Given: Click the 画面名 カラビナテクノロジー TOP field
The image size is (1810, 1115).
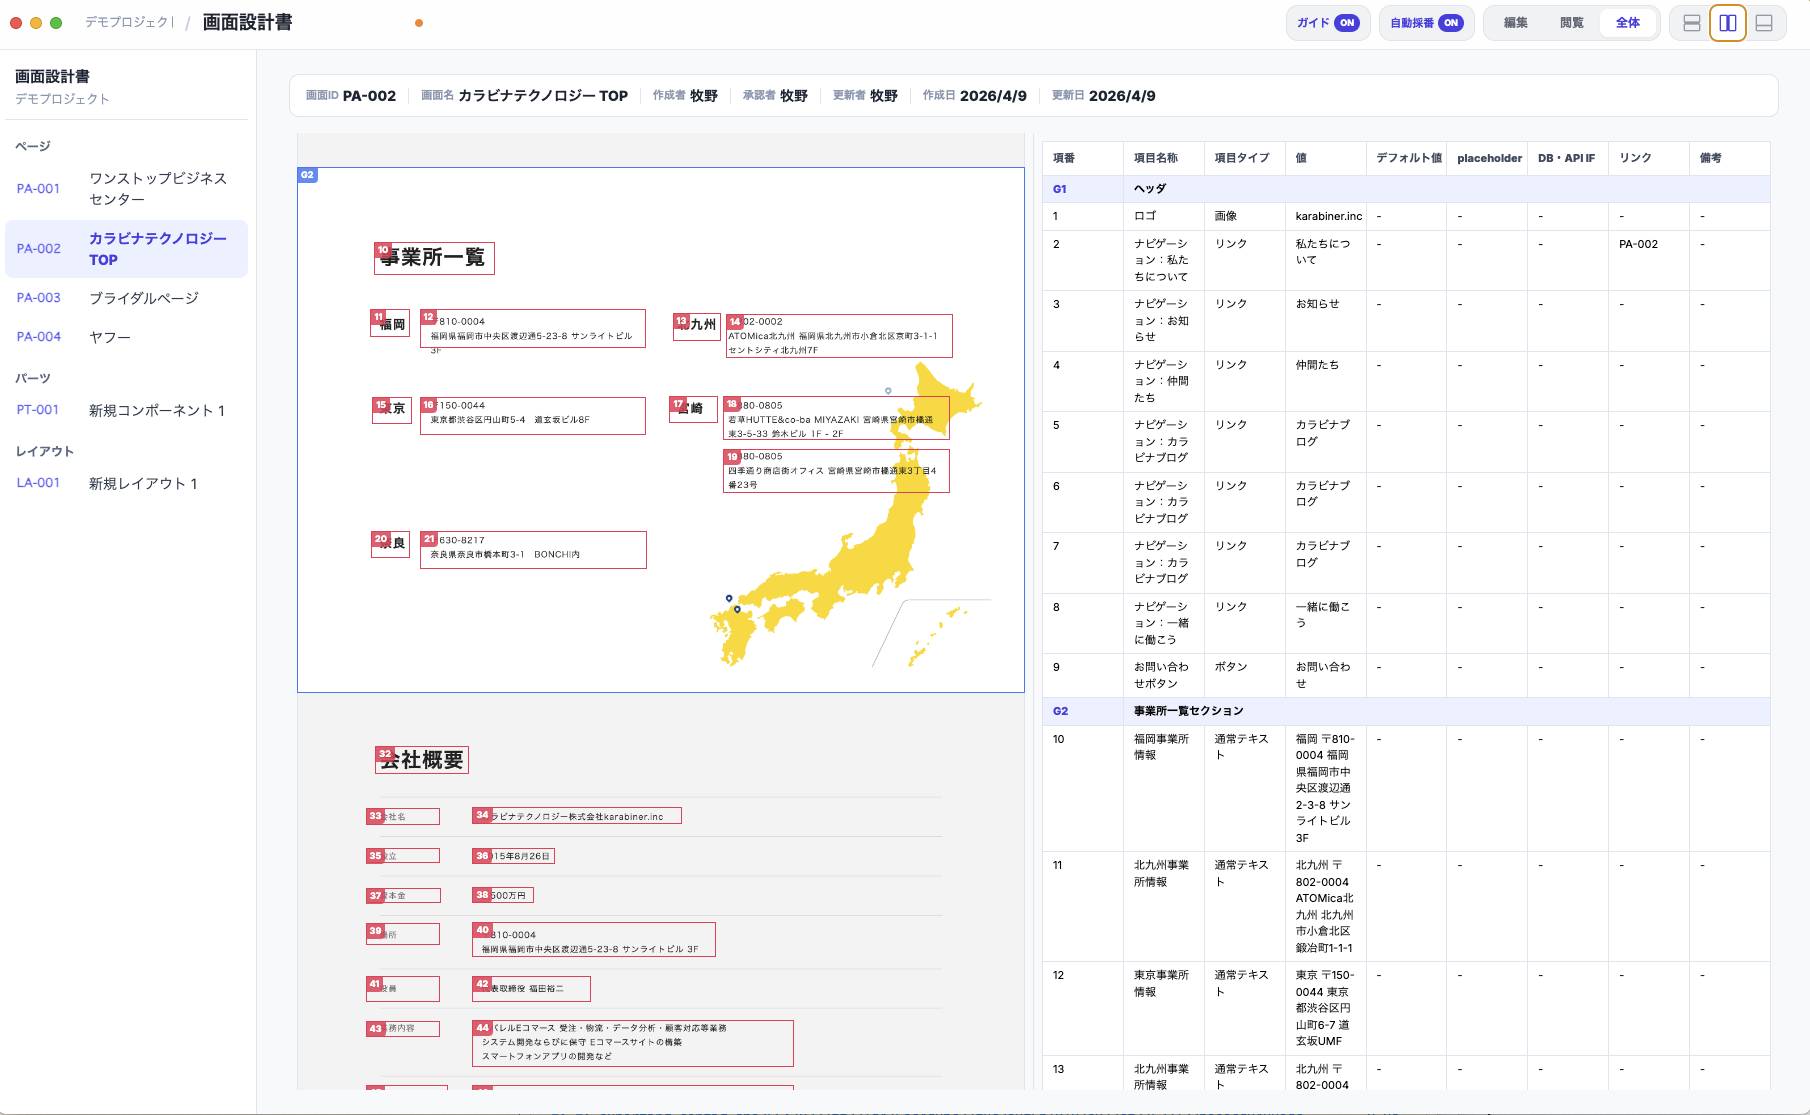Looking at the screenshot, I should tap(524, 96).
